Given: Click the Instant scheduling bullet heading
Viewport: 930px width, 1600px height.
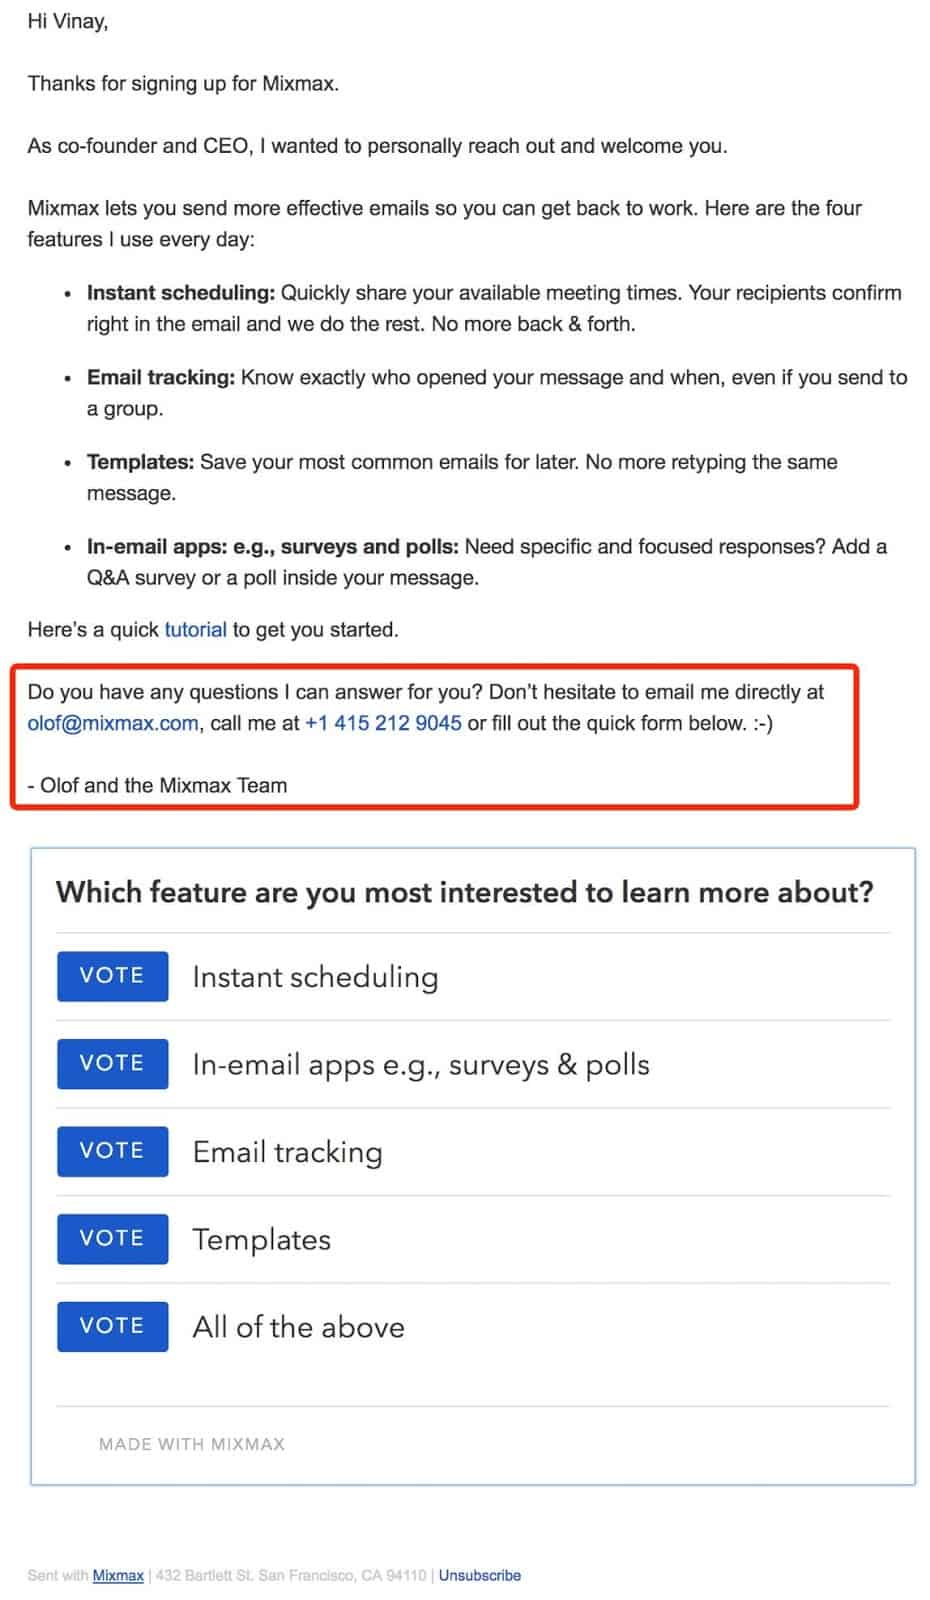Looking at the screenshot, I should [180, 293].
